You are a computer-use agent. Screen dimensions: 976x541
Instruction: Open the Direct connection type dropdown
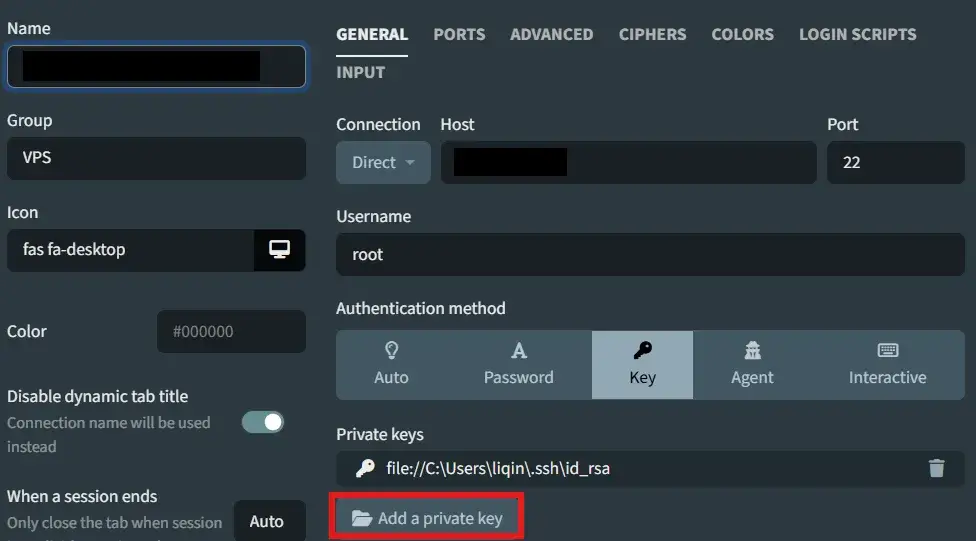coord(383,162)
